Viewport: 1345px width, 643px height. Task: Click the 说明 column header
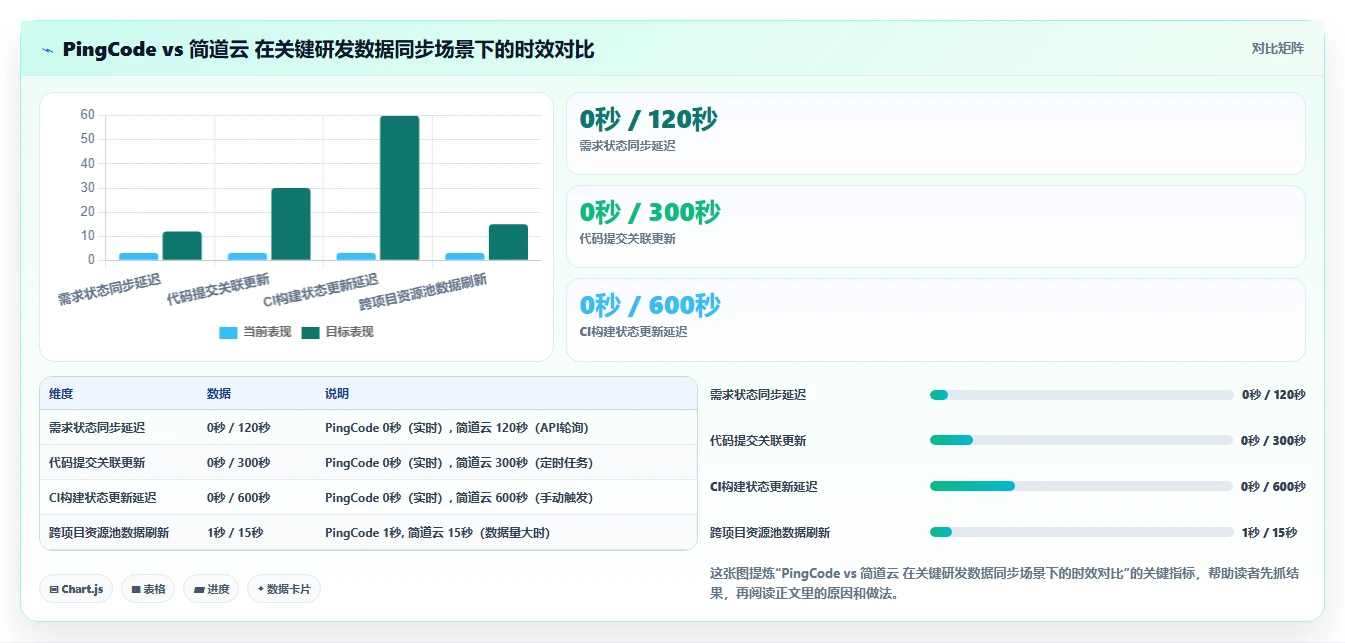pos(337,394)
